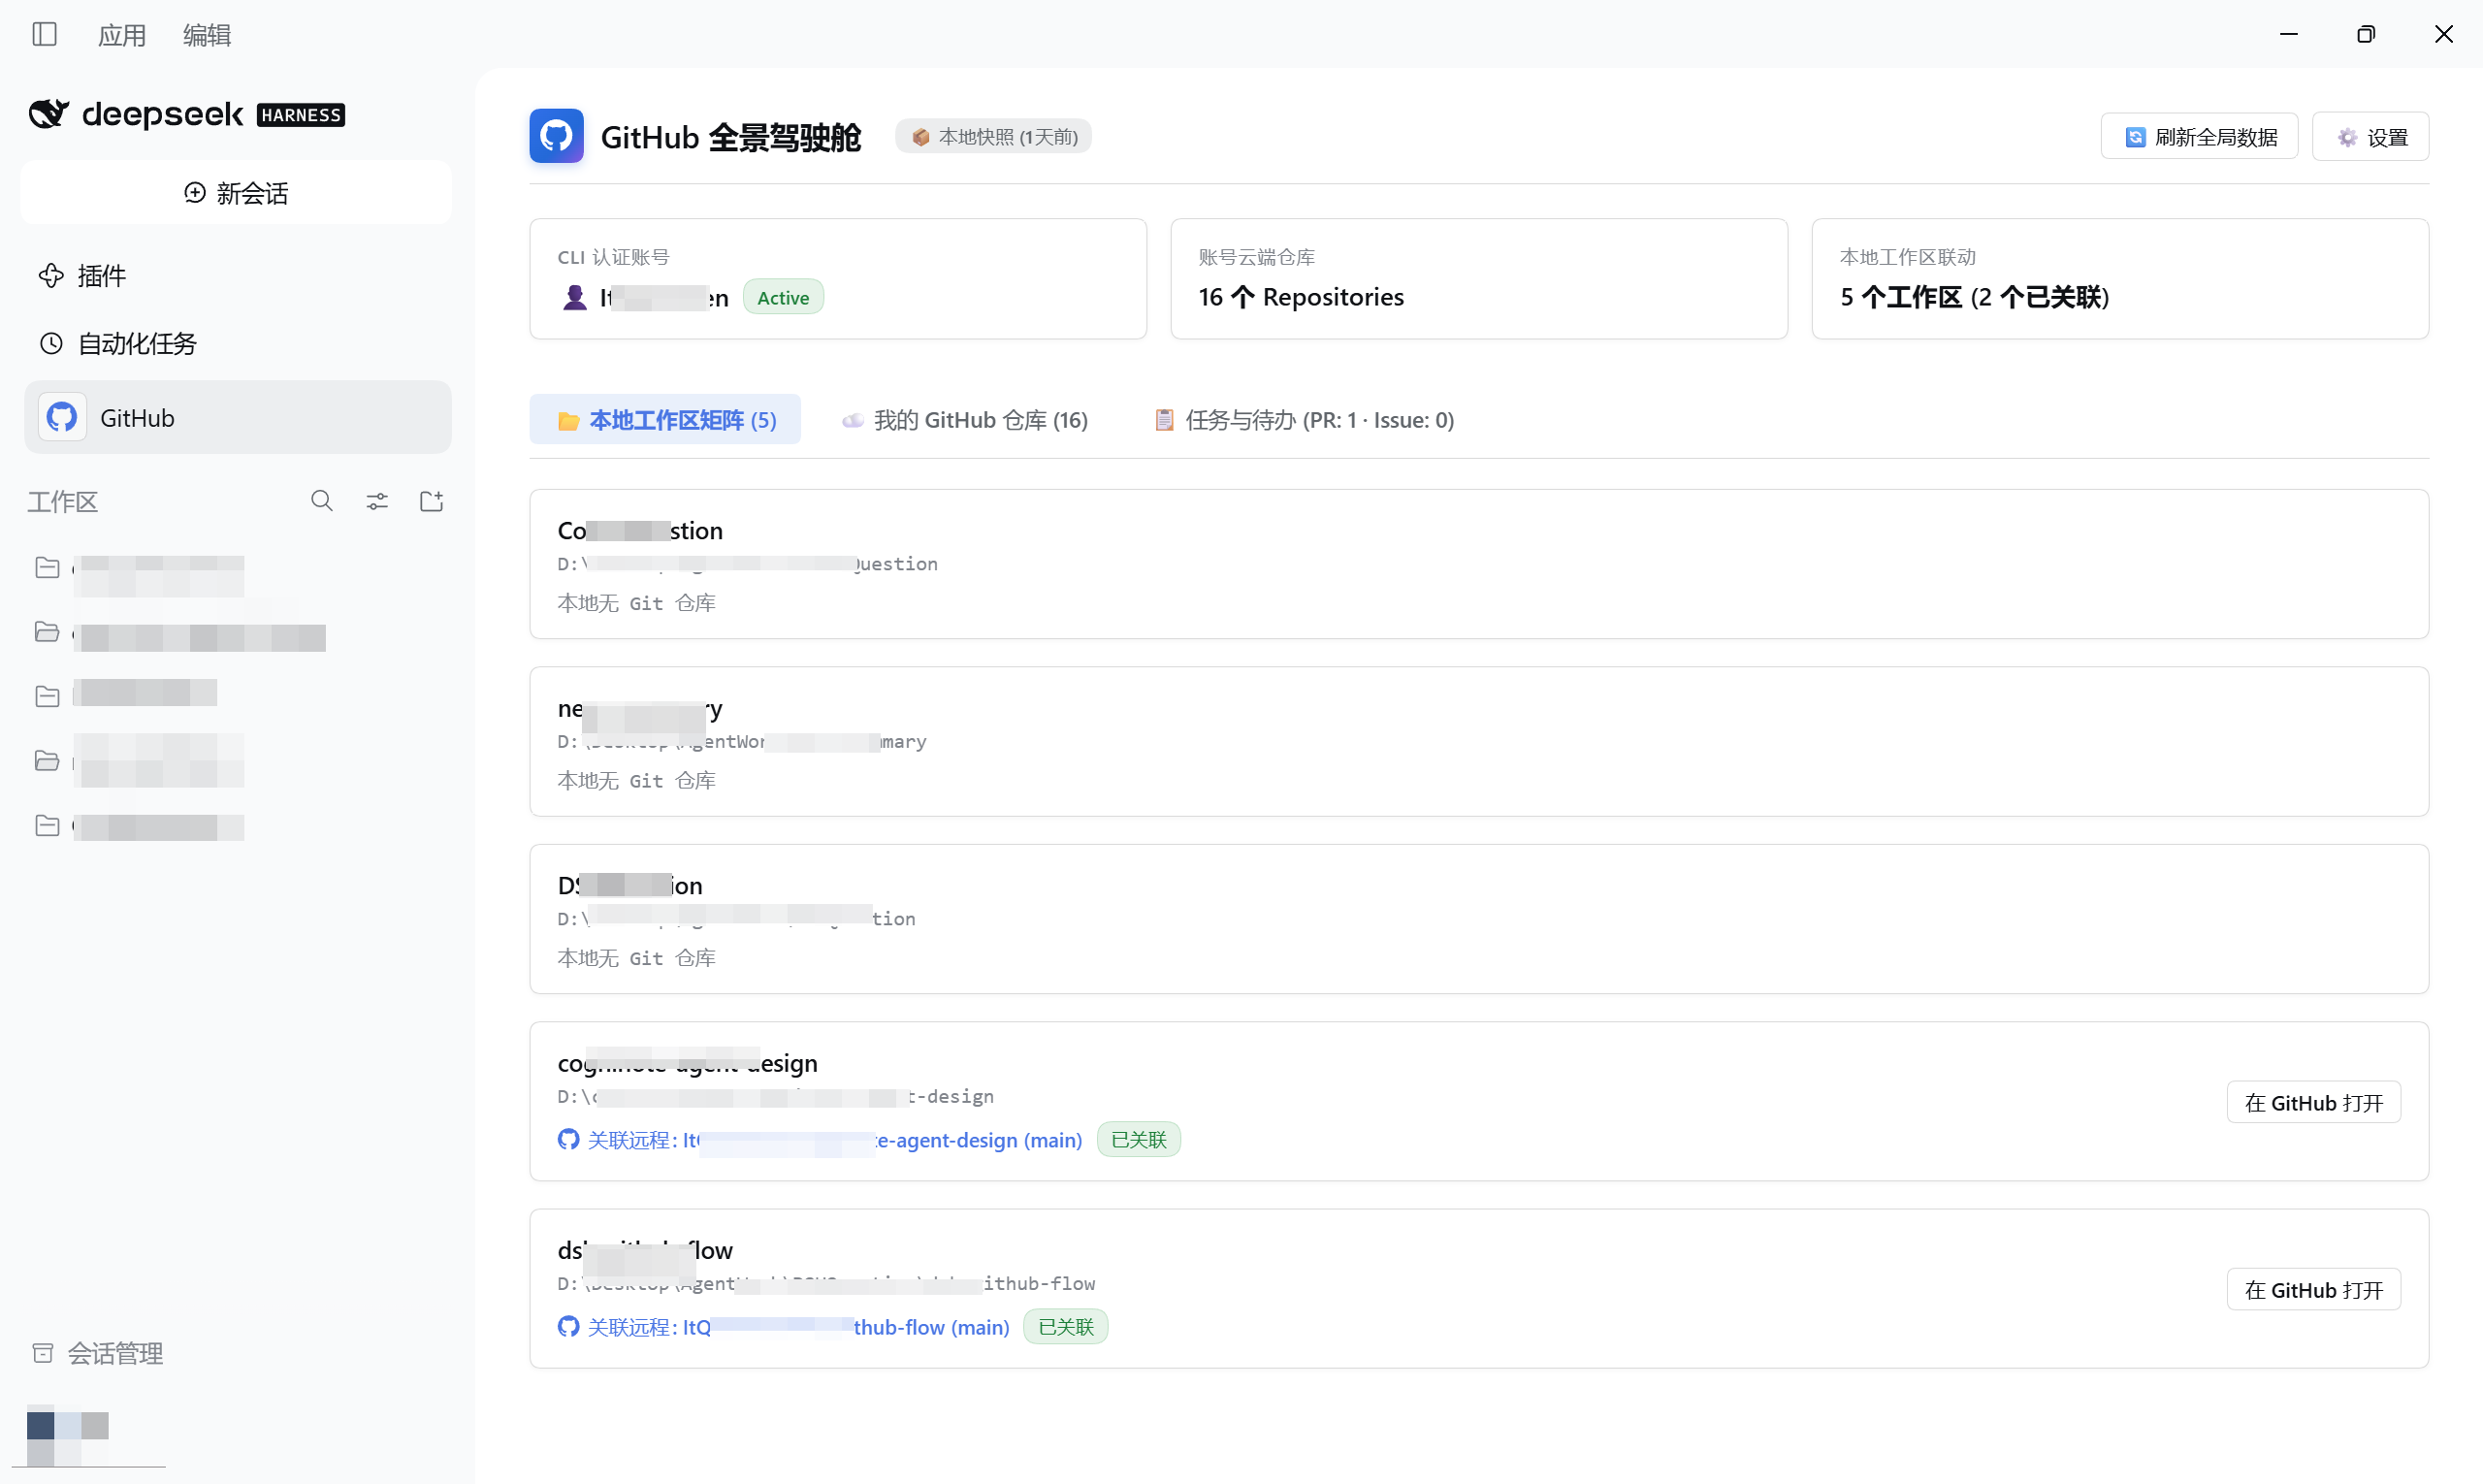Click 在 GitHub 打开 for github-flow workspace
The width and height of the screenshot is (2483, 1484).
coord(2314,1290)
